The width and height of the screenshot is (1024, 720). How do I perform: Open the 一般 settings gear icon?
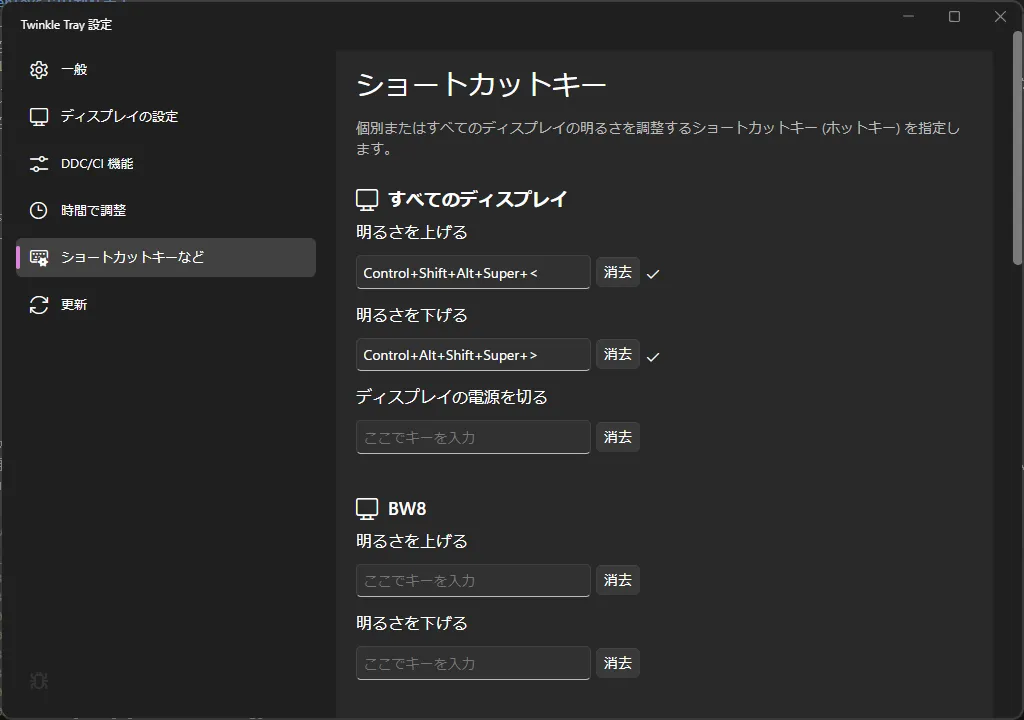(x=38, y=70)
